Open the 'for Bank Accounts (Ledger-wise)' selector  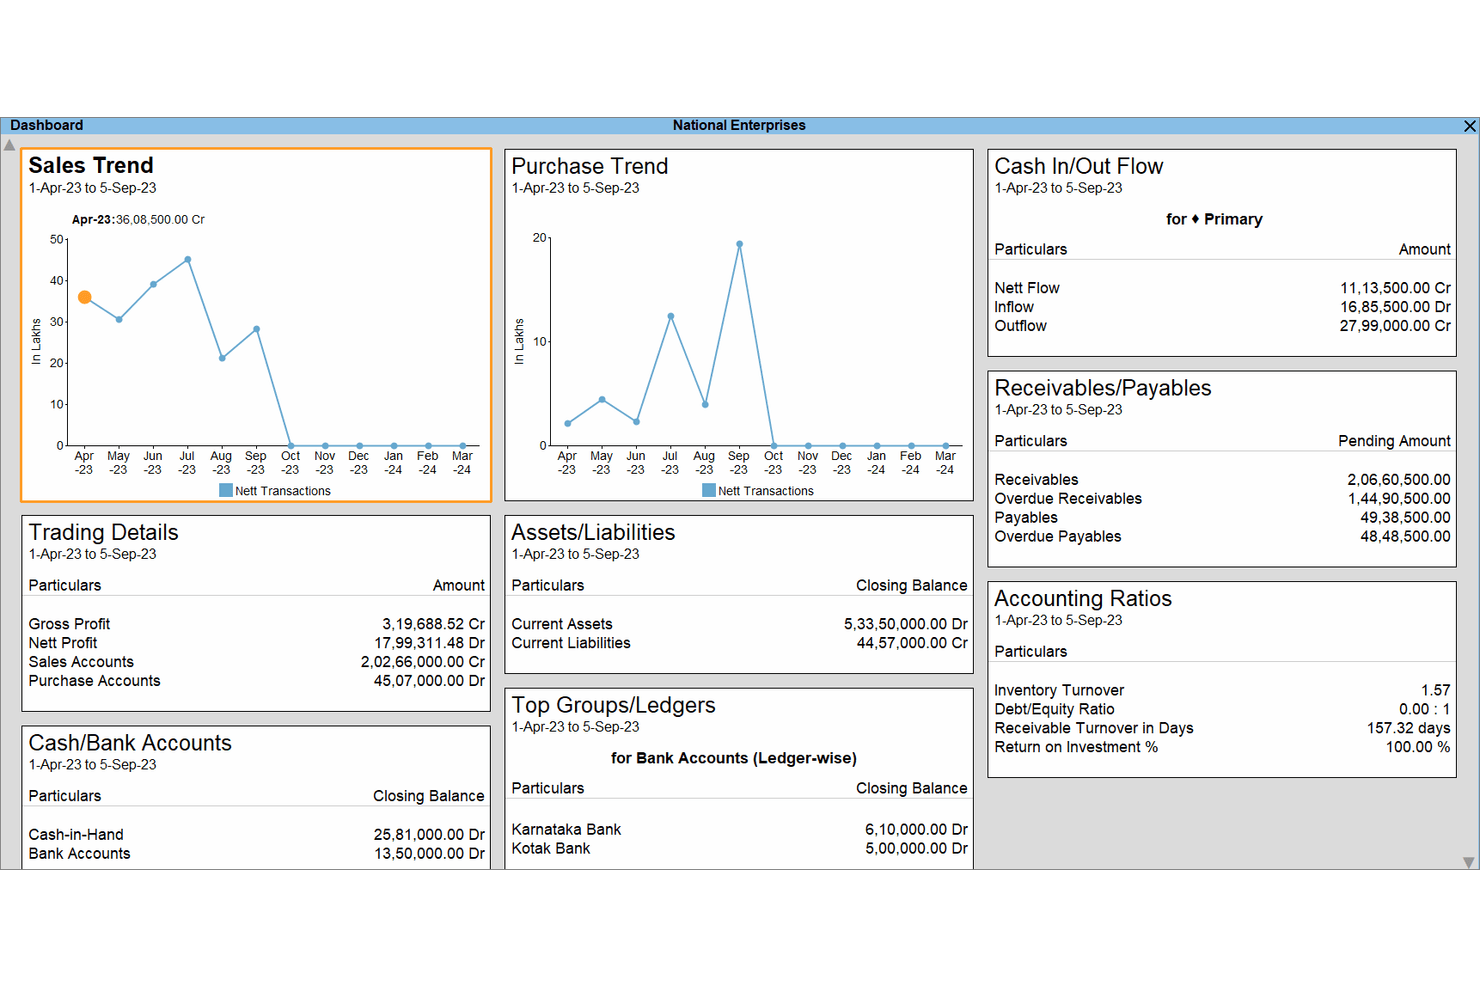tap(734, 758)
